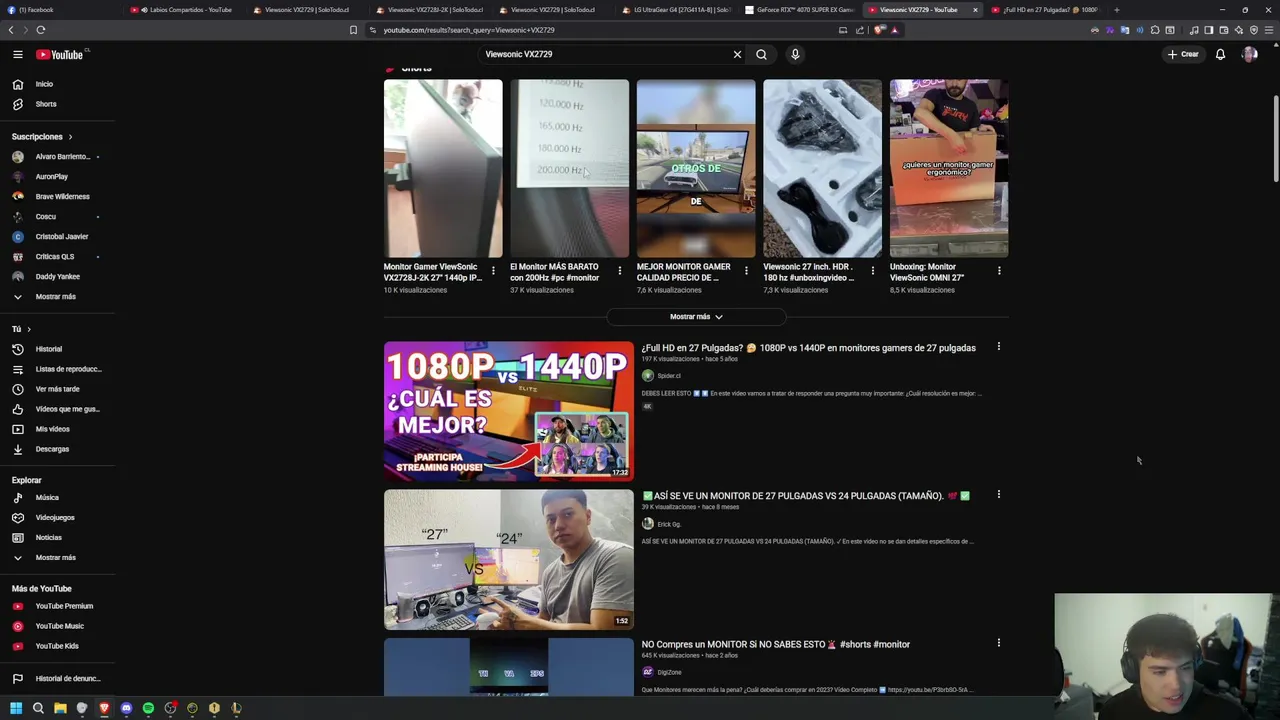Screen dimensions: 1280x720
Task: Open options menu for Unboxing ViewSonic OMNI short
Action: (x=999, y=270)
